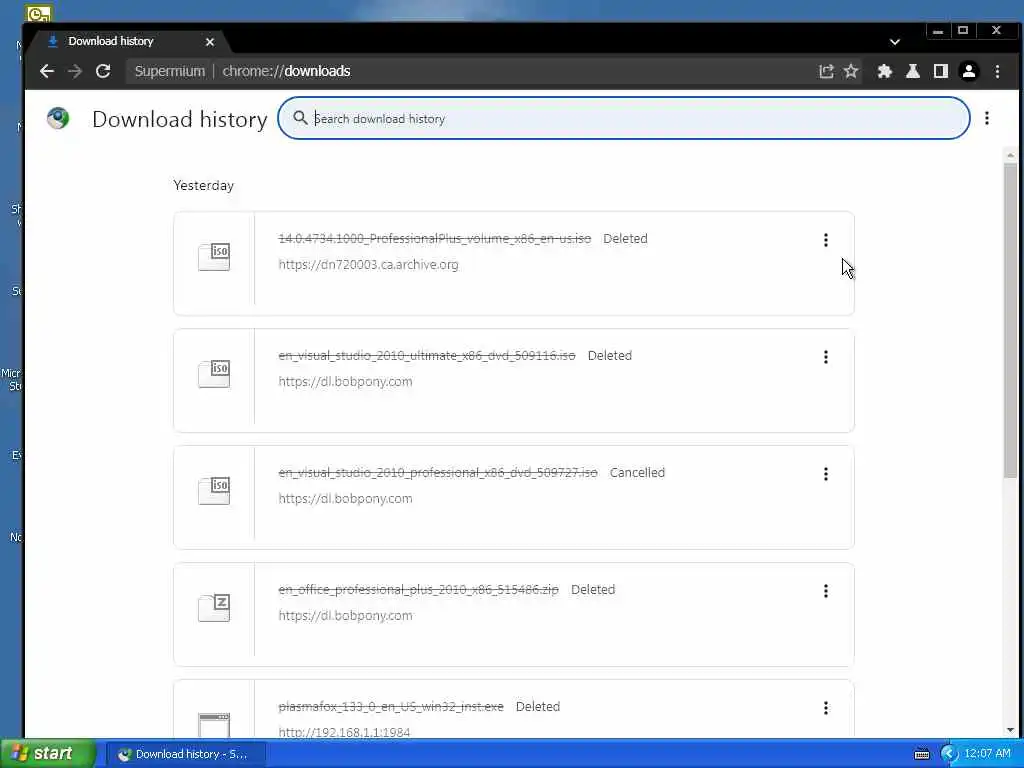This screenshot has width=1024, height=768.
Task: Open dl.bobpony.com link under visual_studio_2010_professional
Action: pos(345,498)
